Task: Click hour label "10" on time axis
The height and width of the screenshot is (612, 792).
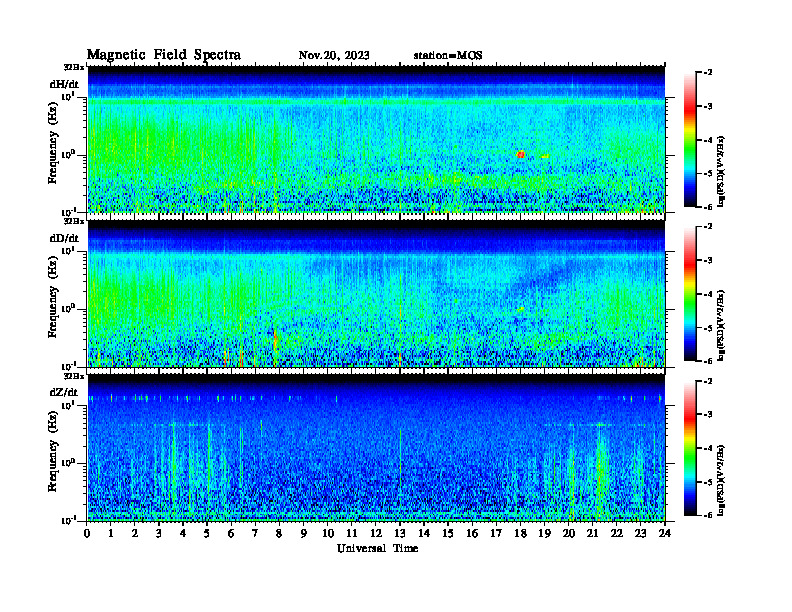Action: tap(328, 534)
